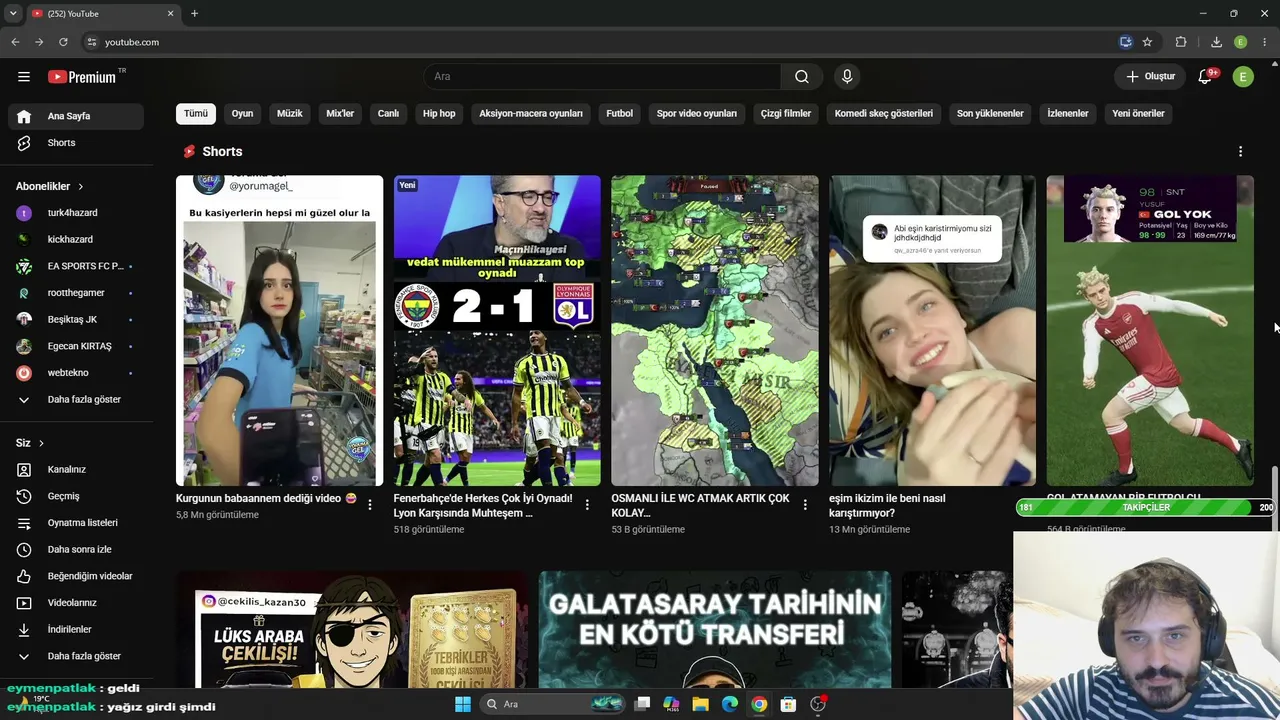Select the Canlı filter chip

(x=388, y=114)
